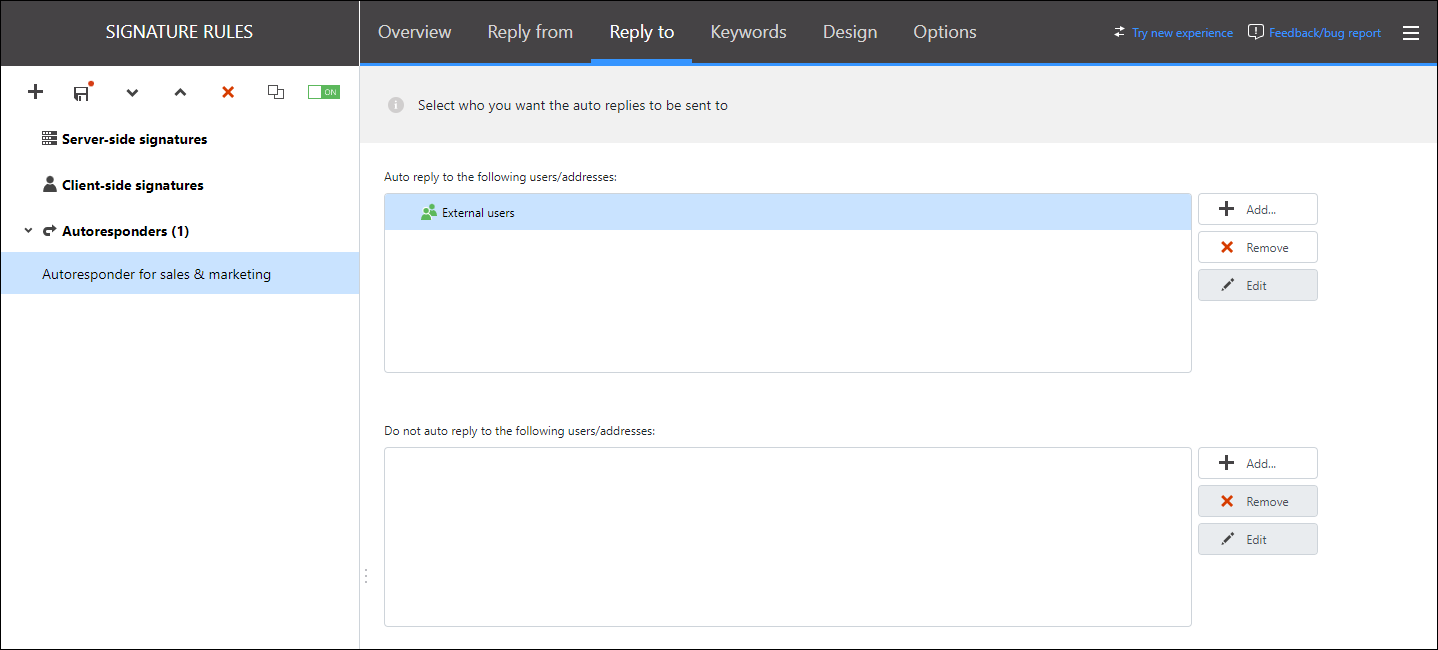Screen dimensions: 1438x650
Task: Move the selected rule down
Action: (x=132, y=92)
